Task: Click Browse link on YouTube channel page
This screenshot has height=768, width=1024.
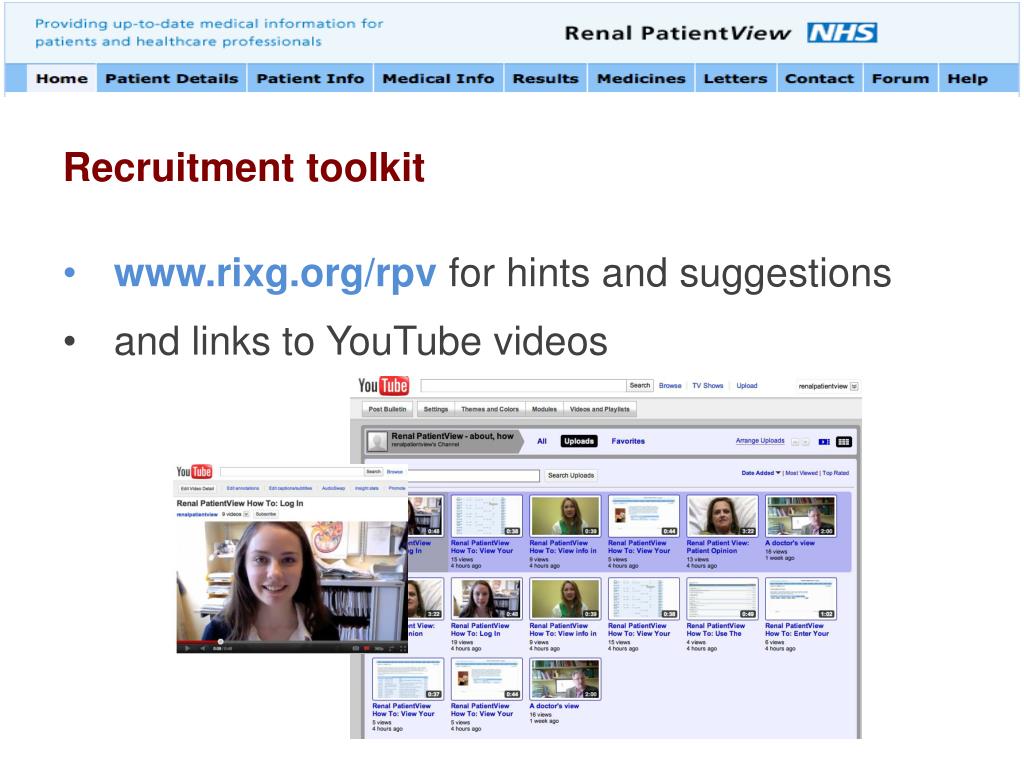Action: 670,385
